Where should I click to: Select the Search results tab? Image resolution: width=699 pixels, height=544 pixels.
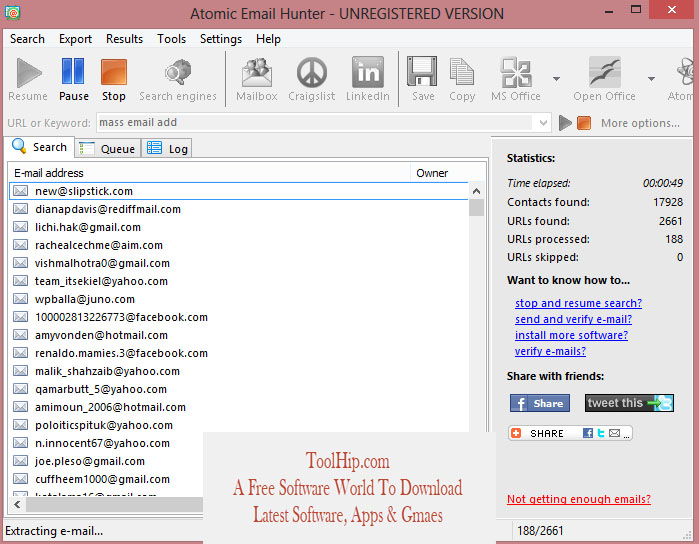(x=39, y=147)
